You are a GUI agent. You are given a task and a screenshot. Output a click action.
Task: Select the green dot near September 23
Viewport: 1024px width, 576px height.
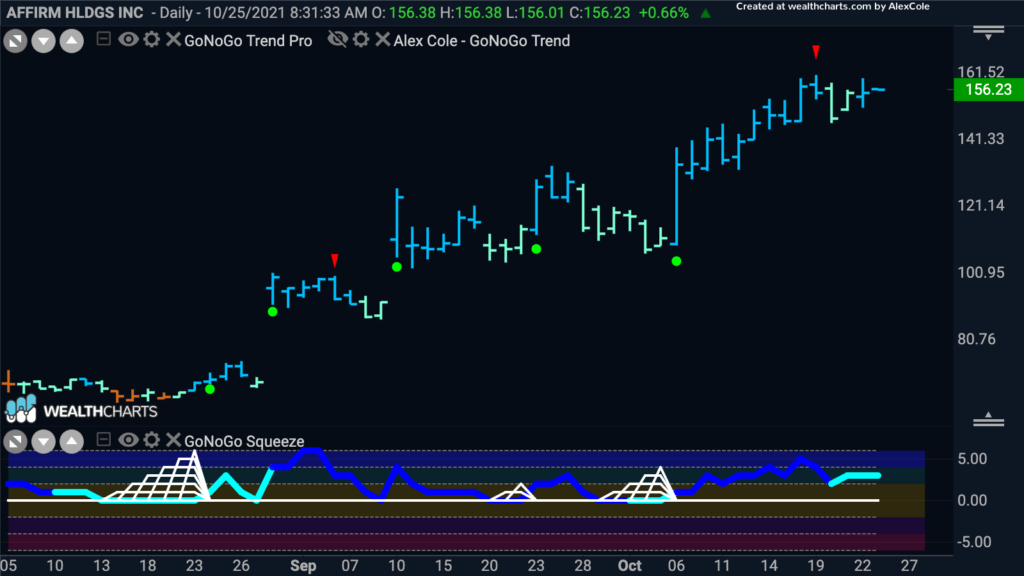point(536,249)
